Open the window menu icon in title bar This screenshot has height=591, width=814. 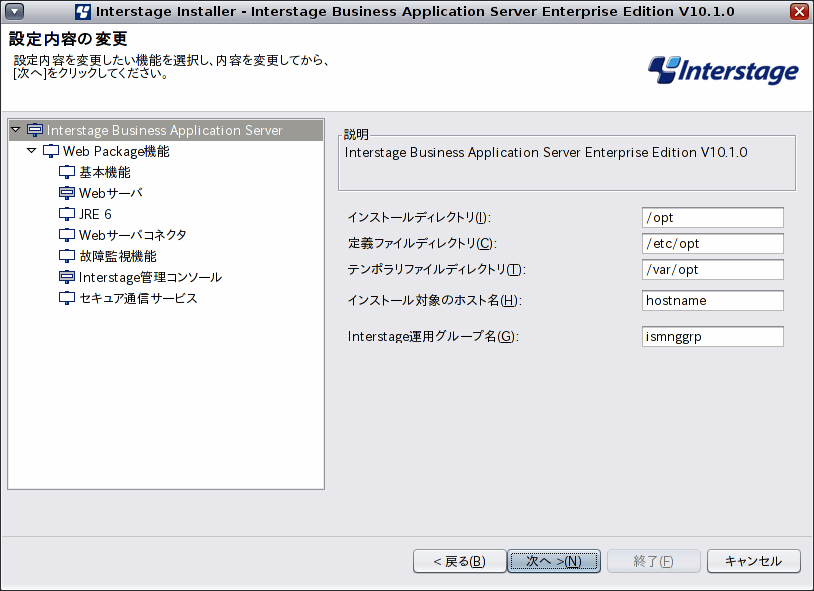(14, 11)
